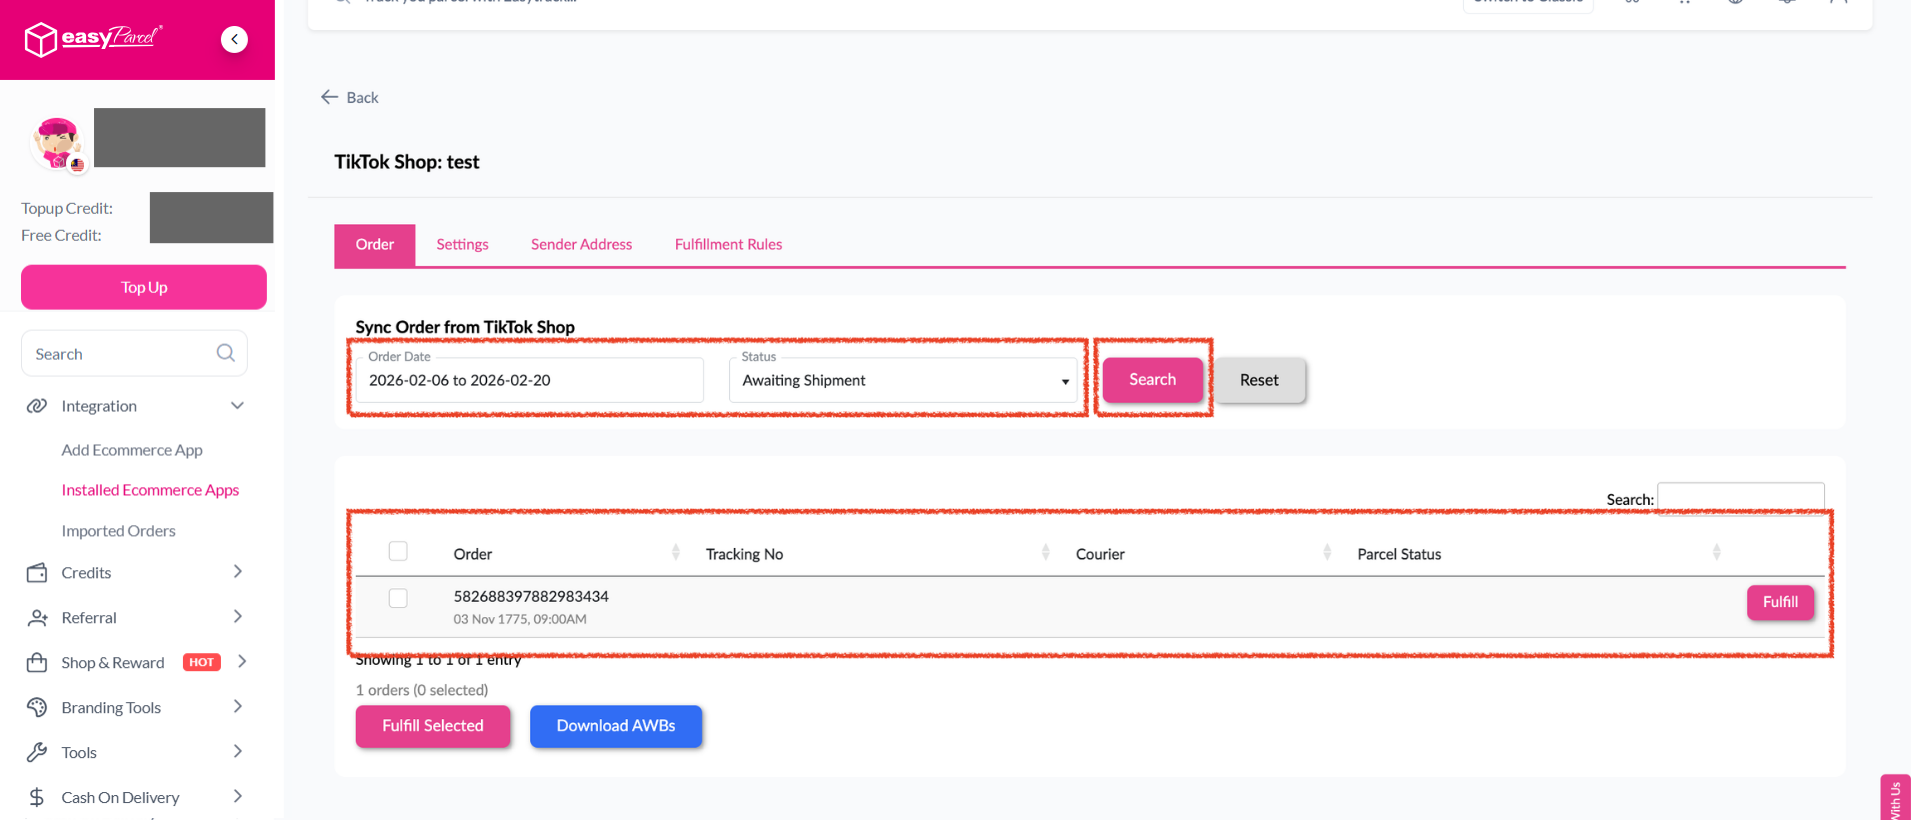
Task: Expand the Cash On Delivery submenu
Action: [237, 797]
